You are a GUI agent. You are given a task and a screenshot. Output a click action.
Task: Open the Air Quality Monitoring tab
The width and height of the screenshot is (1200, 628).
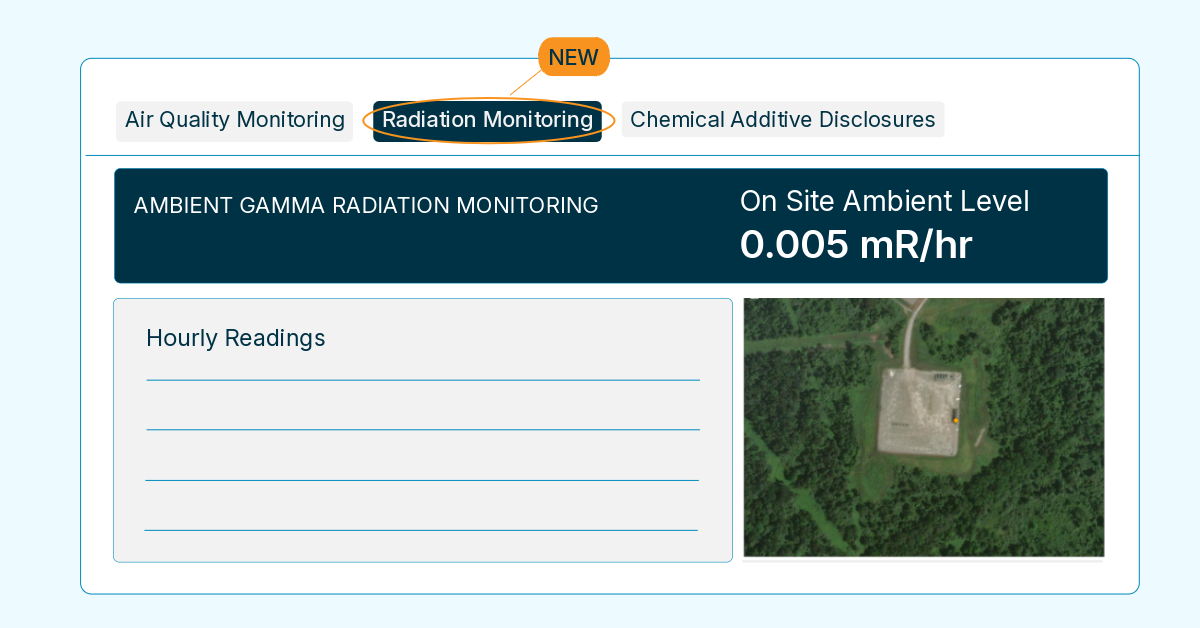pos(235,120)
